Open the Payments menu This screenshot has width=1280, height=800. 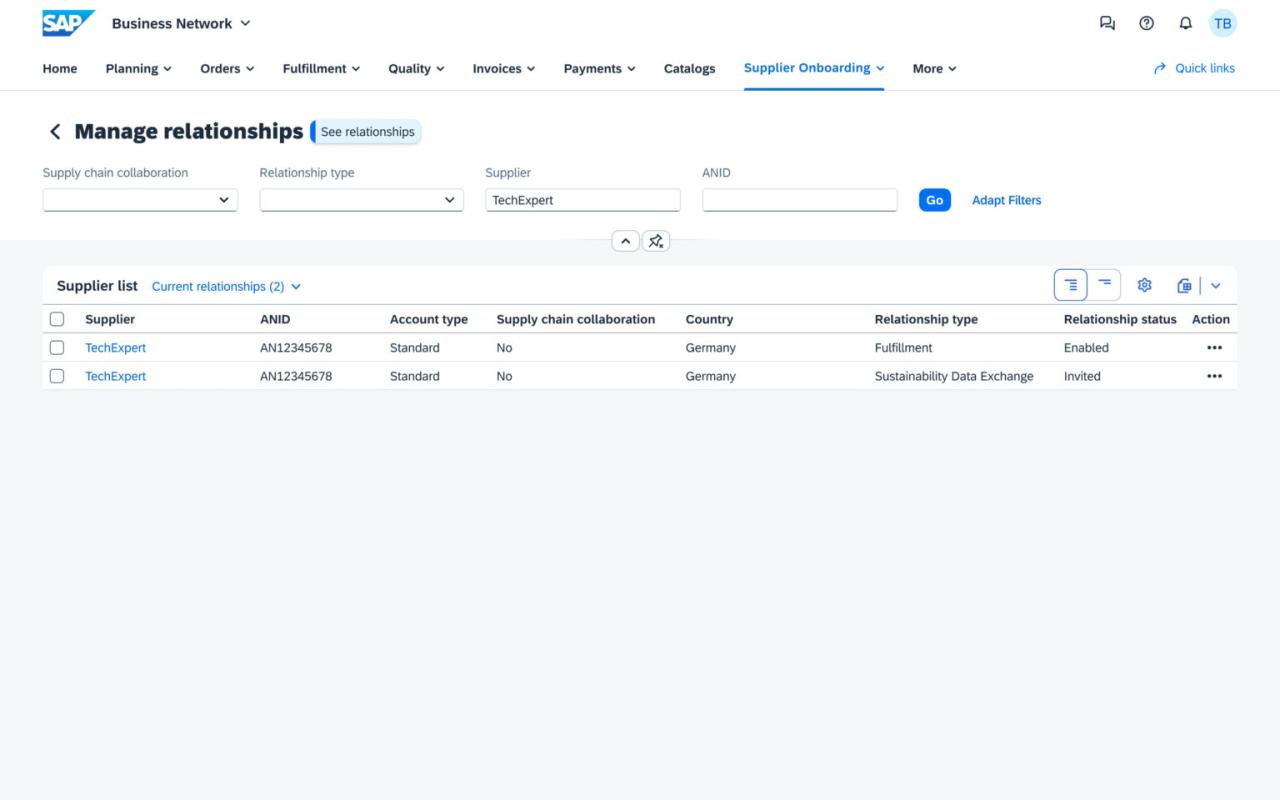[x=600, y=68]
